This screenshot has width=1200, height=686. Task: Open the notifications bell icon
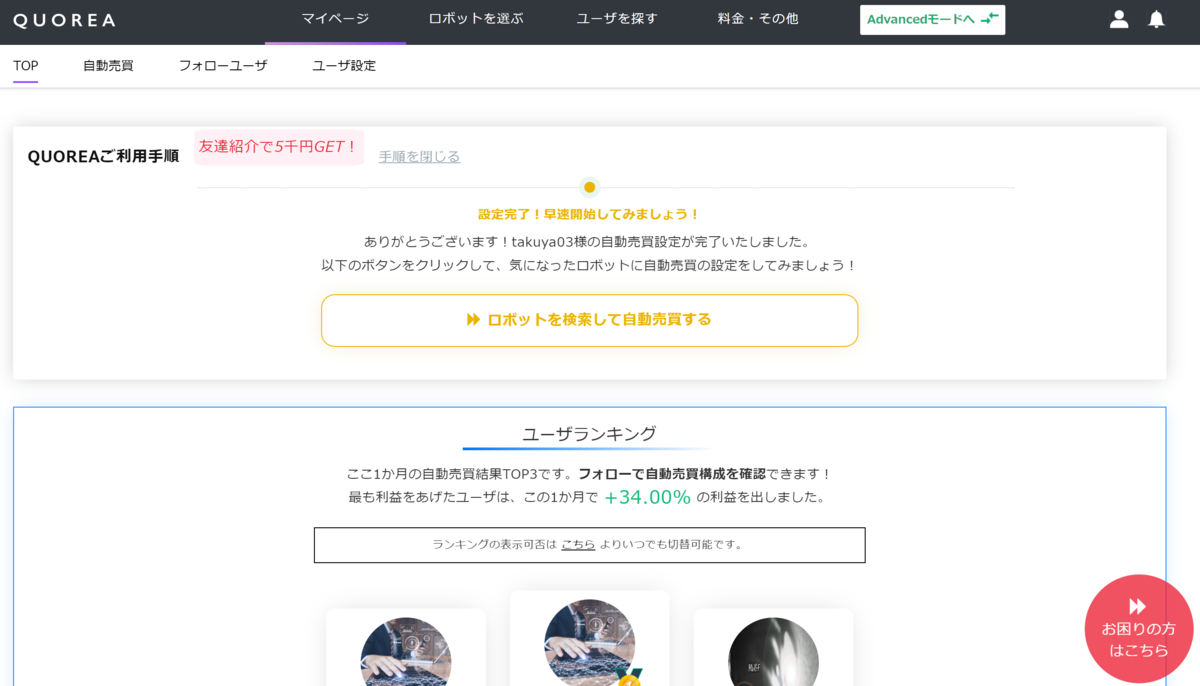(x=1156, y=19)
